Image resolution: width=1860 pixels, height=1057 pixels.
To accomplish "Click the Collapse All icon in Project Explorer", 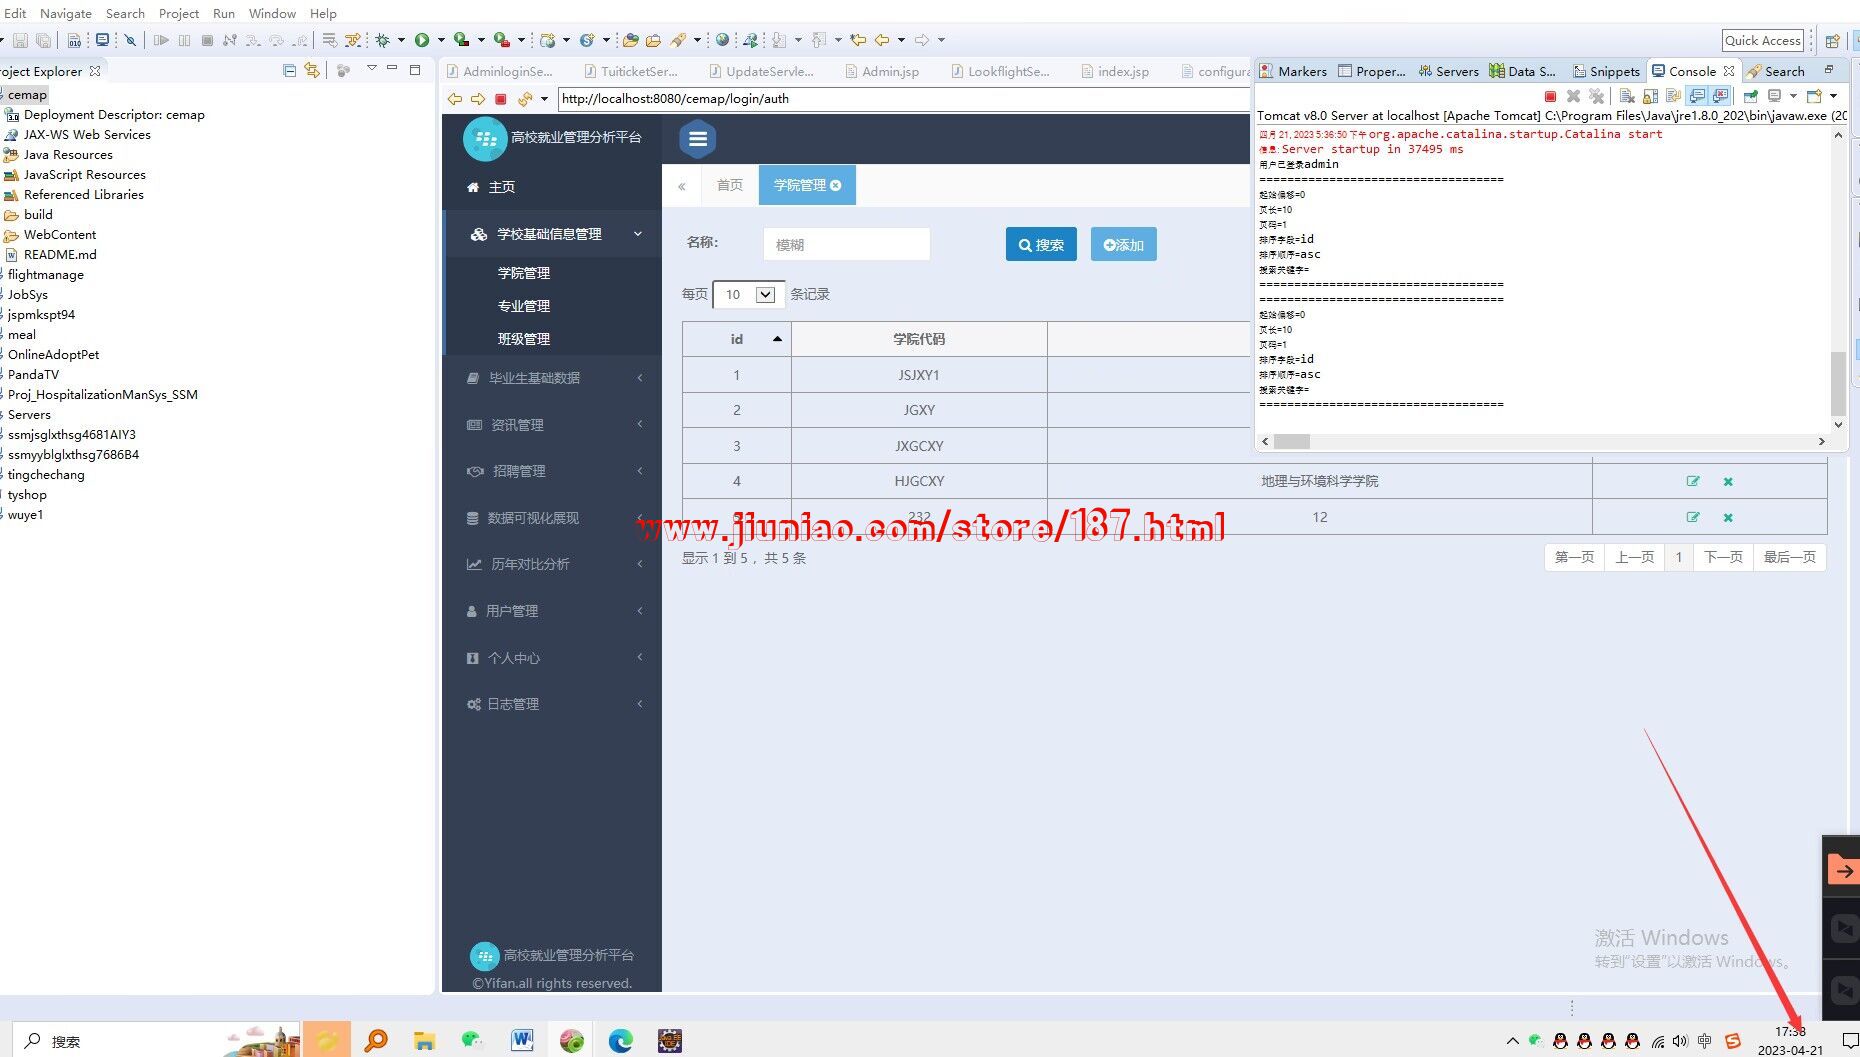I will [x=289, y=71].
